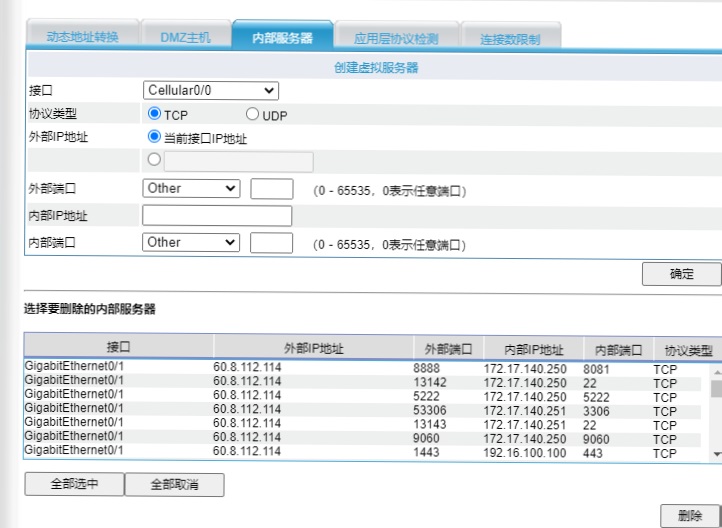The image size is (722, 528).
Task: Select the TCP protocol radio button
Action: 155,115
